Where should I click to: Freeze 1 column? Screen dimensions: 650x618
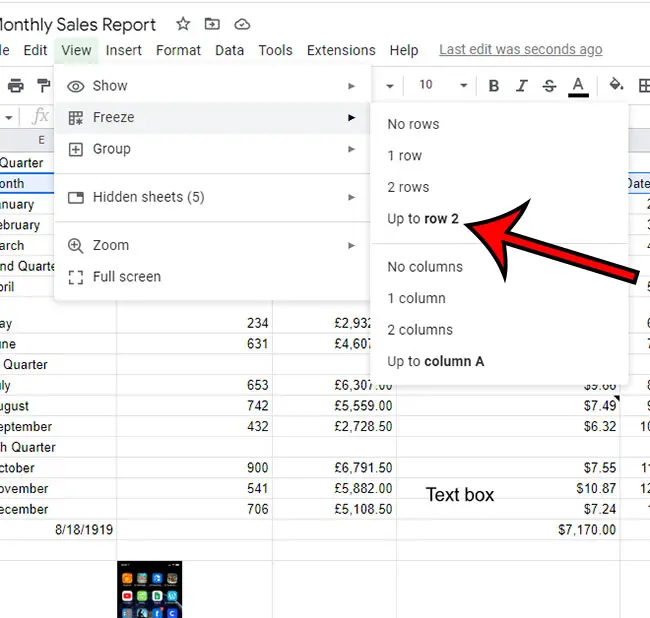coord(416,298)
